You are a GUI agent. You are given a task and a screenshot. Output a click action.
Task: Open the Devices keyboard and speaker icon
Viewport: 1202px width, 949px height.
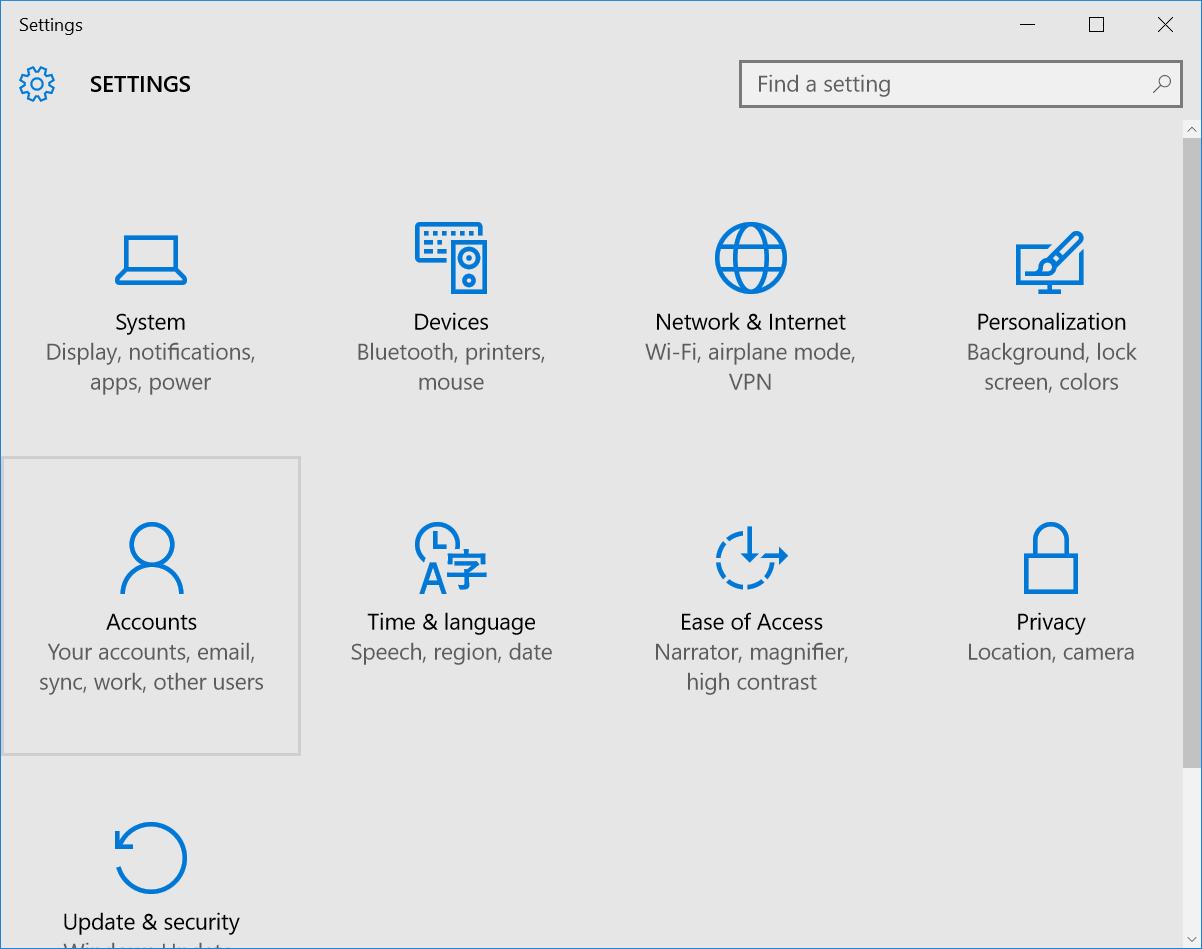[x=451, y=258]
